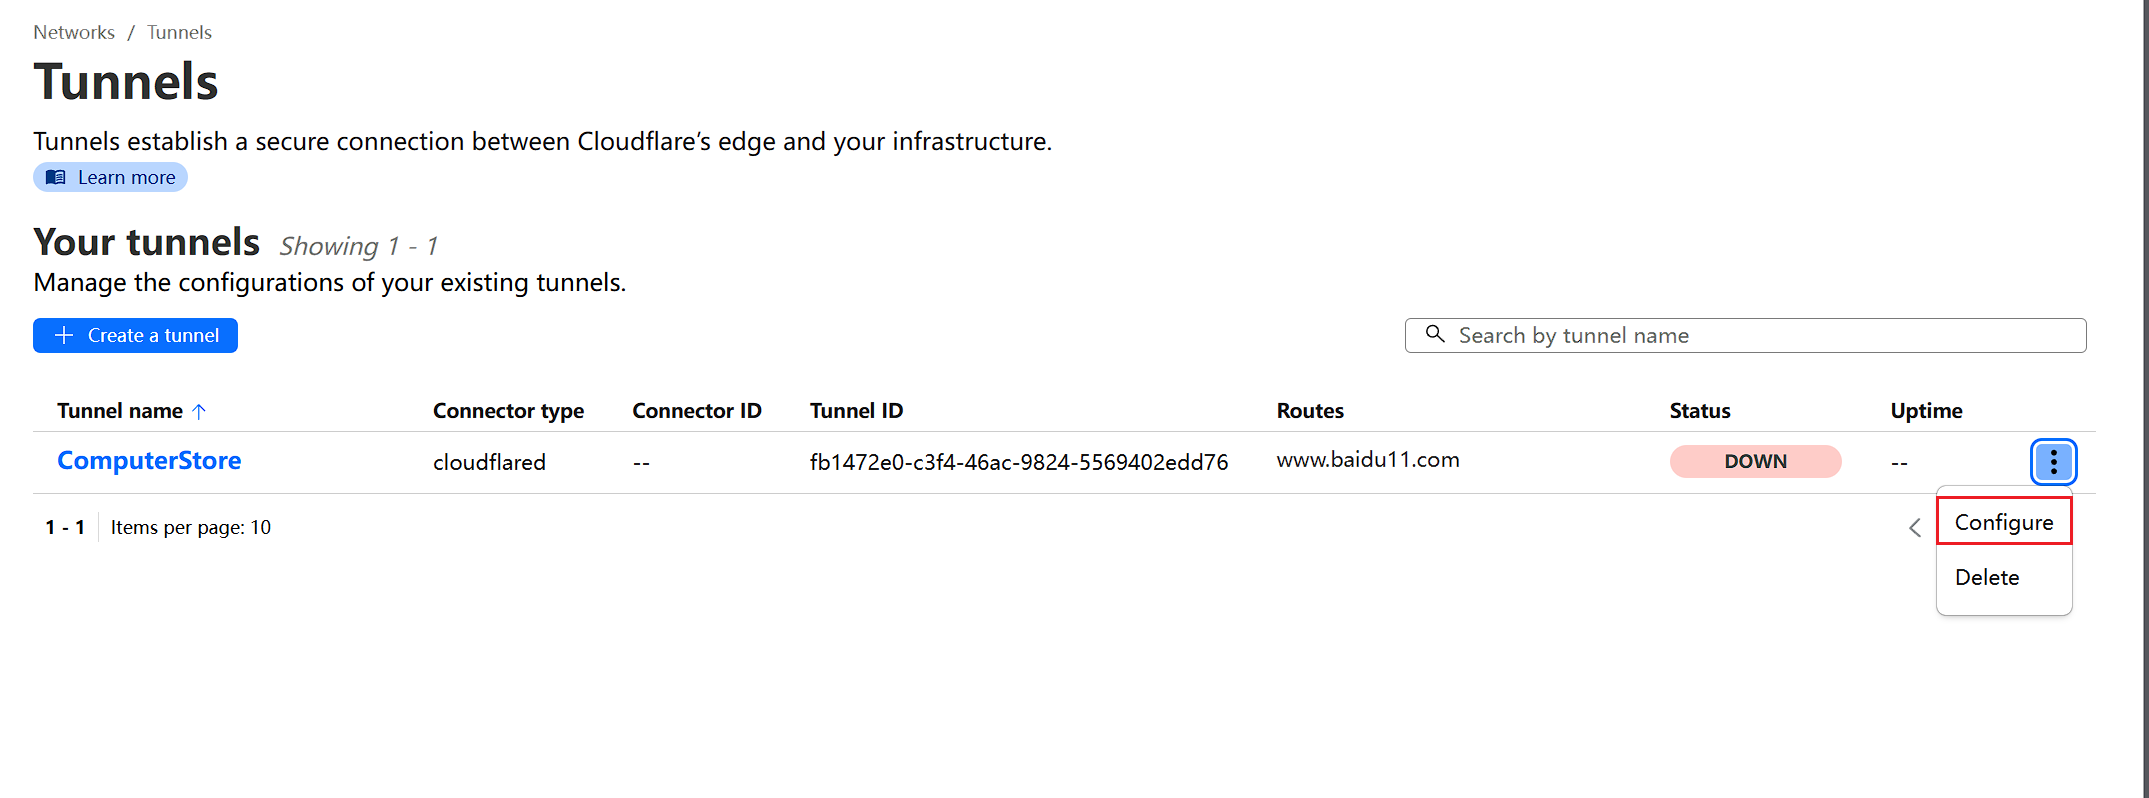Go to the previous page with the left chevron
2149x798 pixels.
pyautogui.click(x=1915, y=528)
